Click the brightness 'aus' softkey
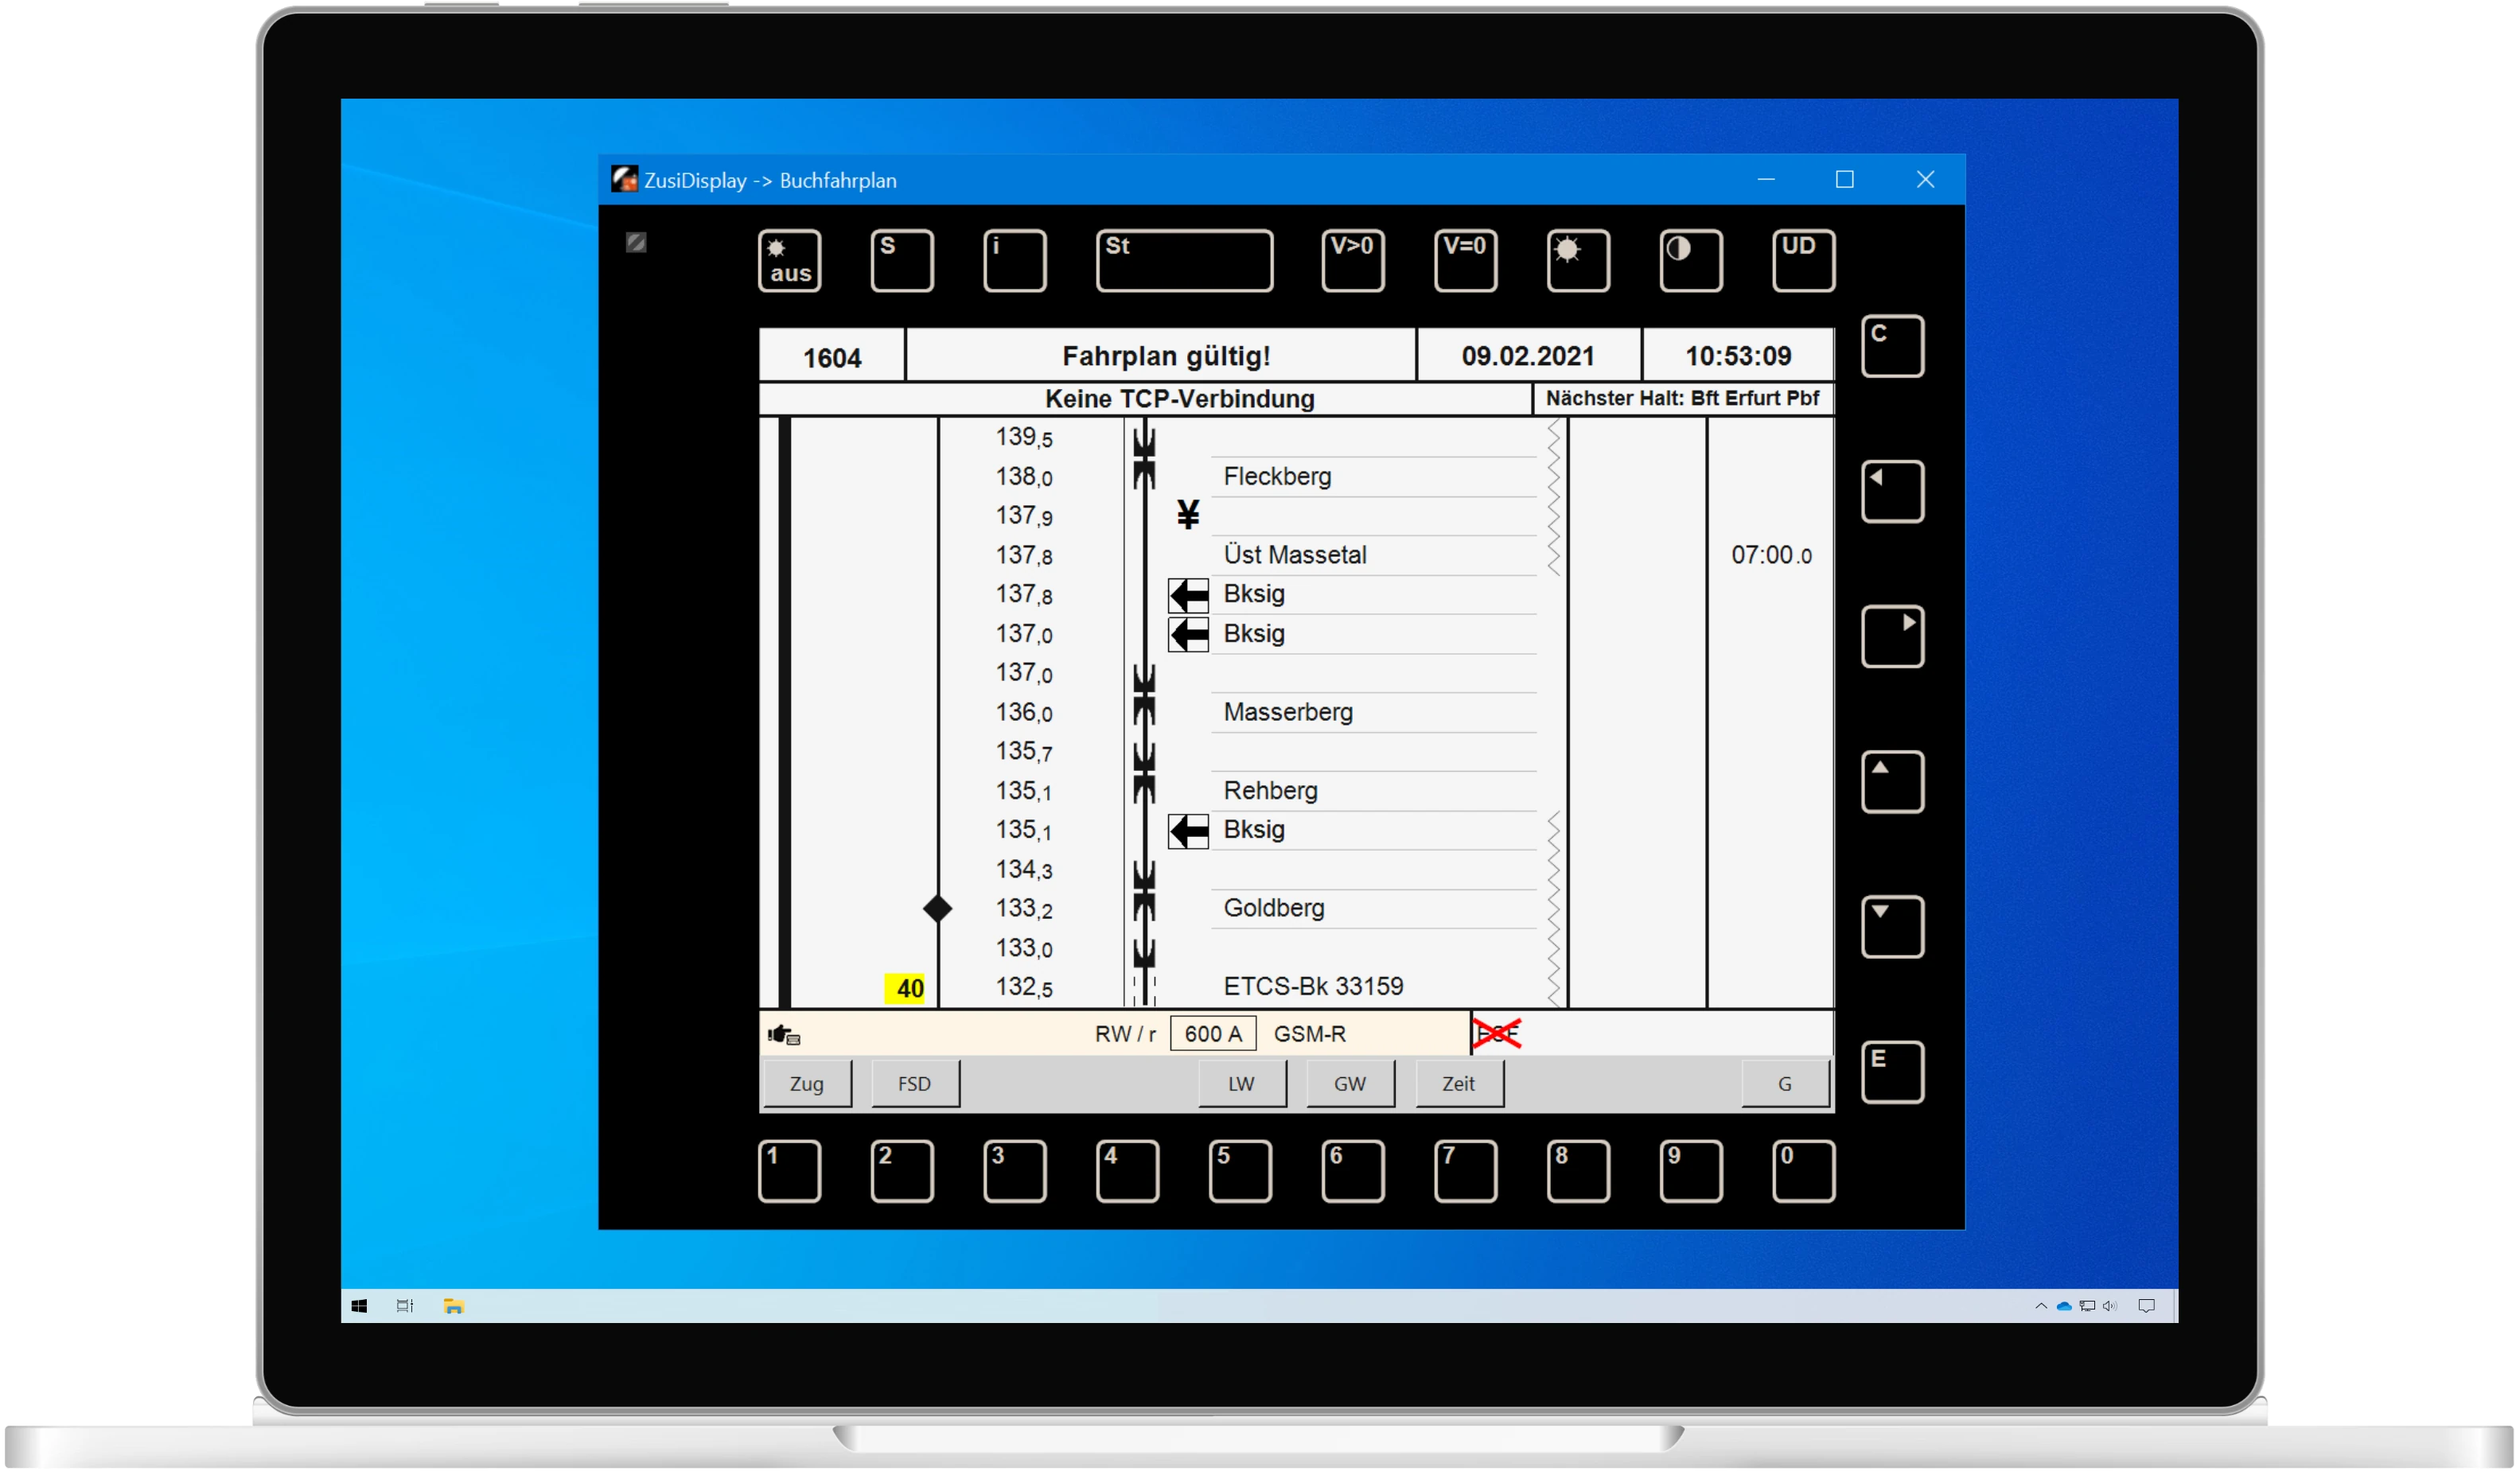This screenshot has height=1471, width=2520. (789, 261)
